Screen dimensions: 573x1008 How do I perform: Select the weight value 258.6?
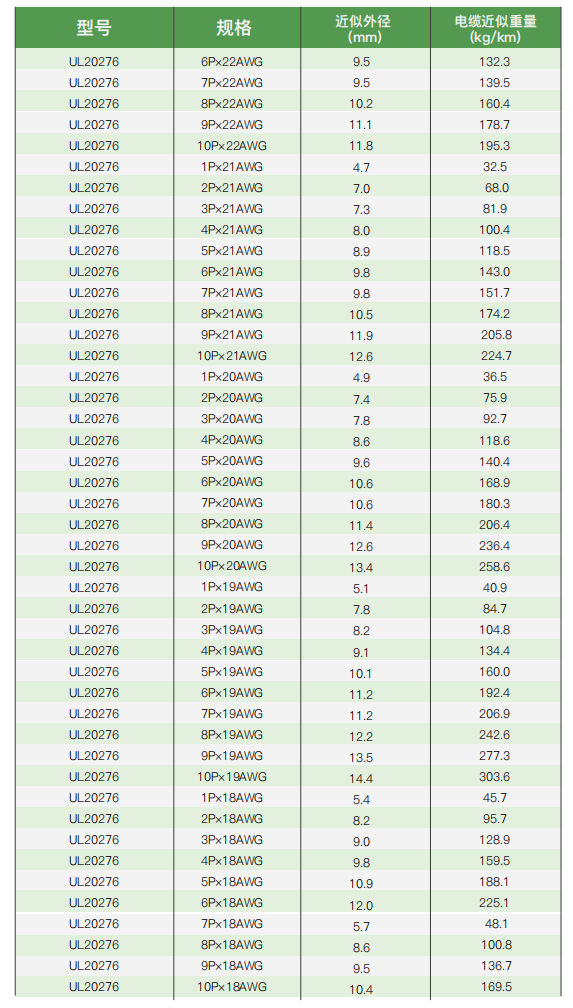495,566
